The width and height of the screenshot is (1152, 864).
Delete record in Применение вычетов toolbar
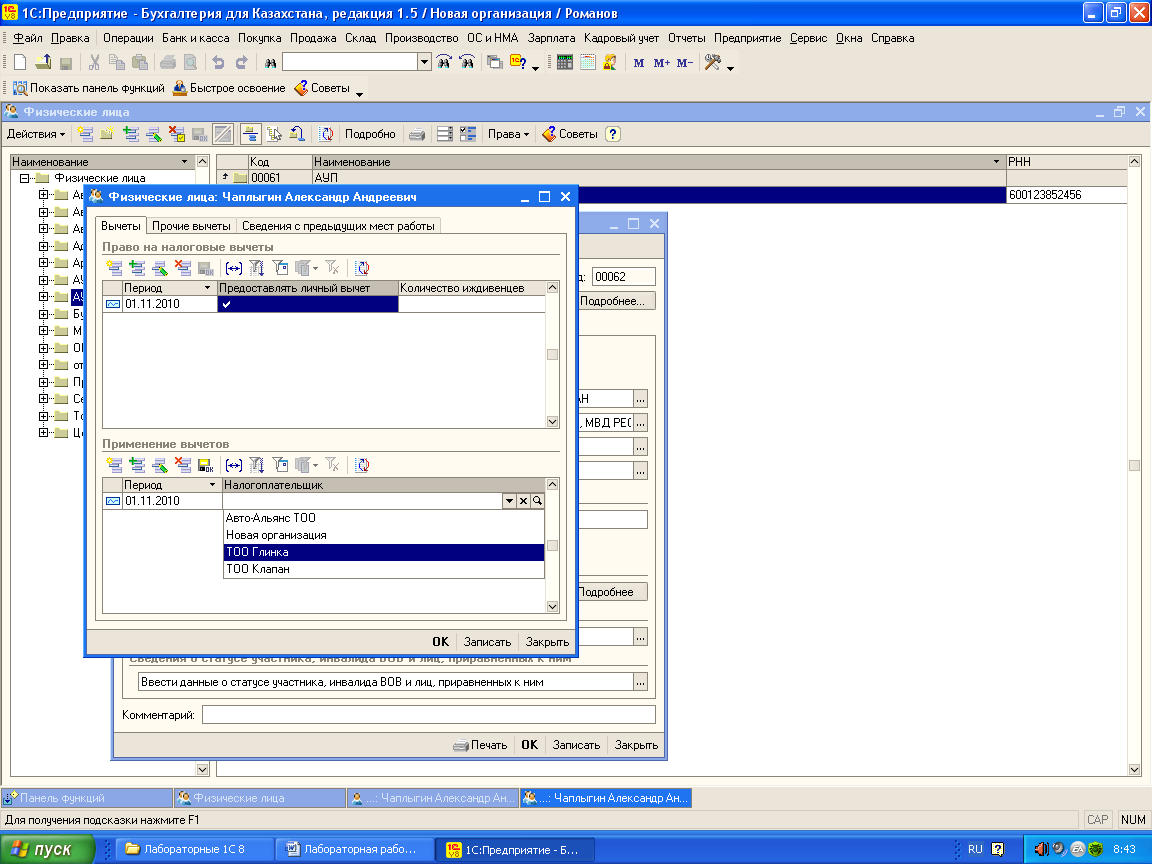[x=182, y=465]
